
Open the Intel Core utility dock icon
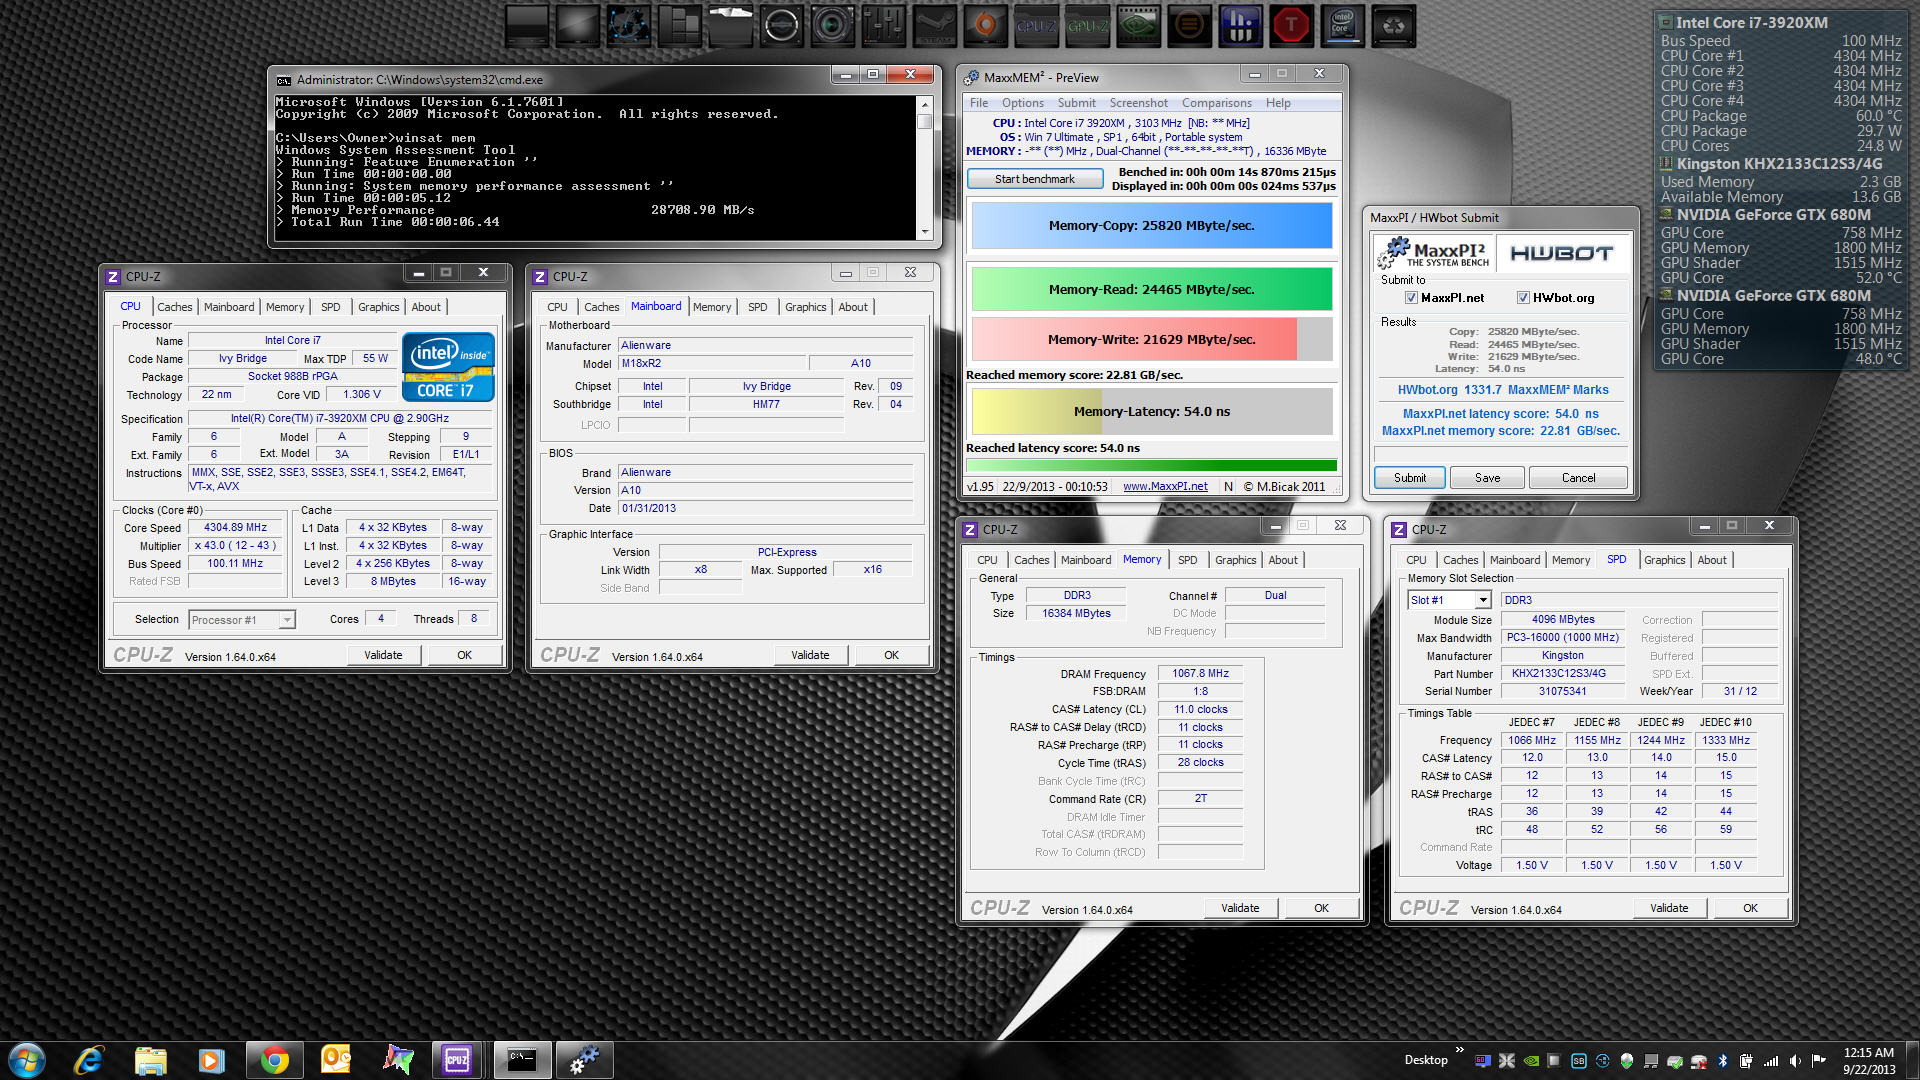click(x=1343, y=26)
